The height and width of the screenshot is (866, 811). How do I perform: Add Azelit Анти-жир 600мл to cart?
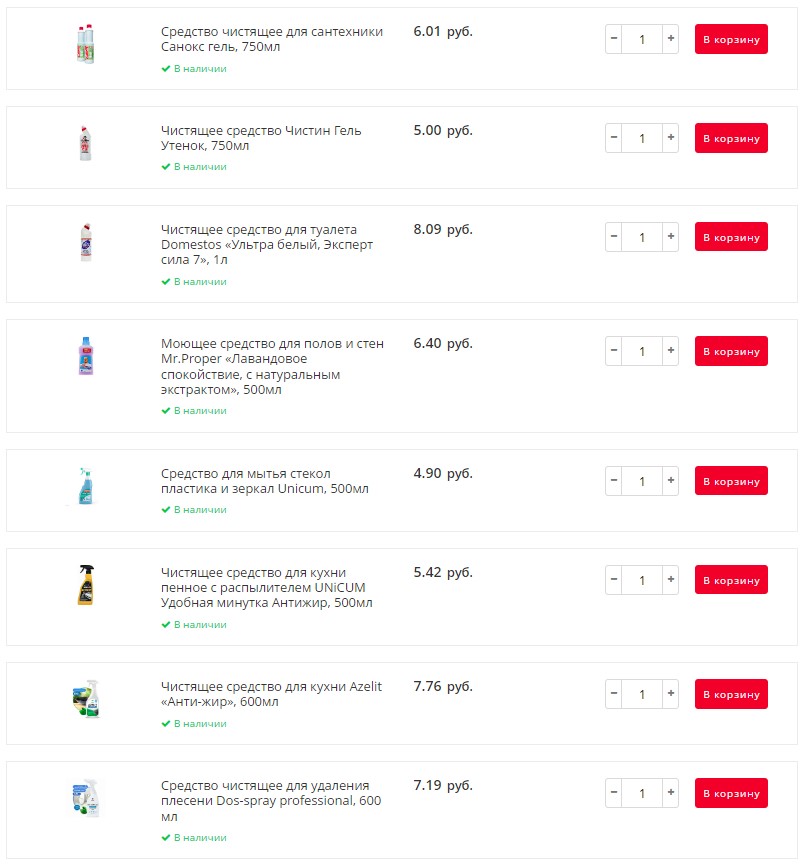tap(731, 694)
